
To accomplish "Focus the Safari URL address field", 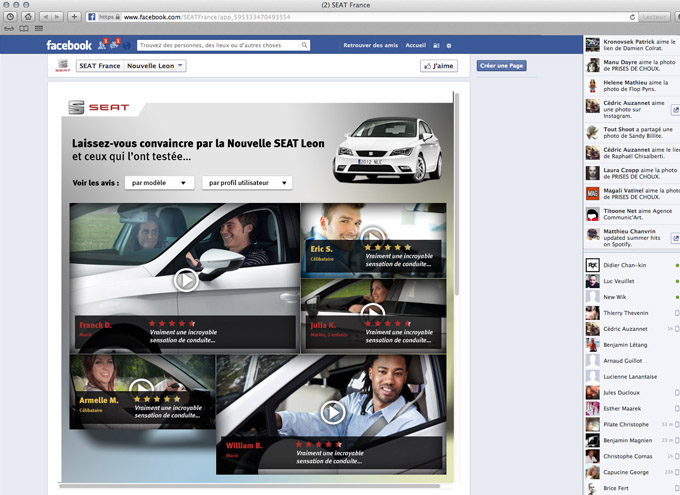I will coord(358,17).
